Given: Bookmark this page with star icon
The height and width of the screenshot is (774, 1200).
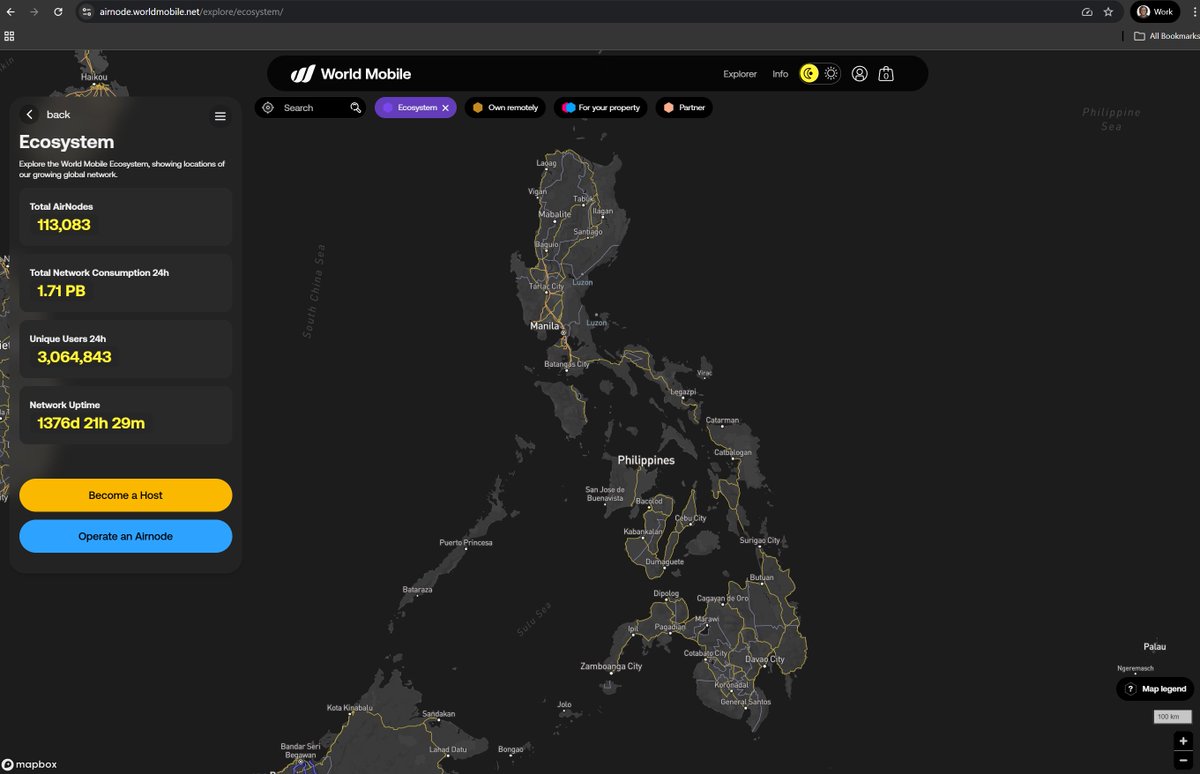Looking at the screenshot, I should click(1108, 12).
